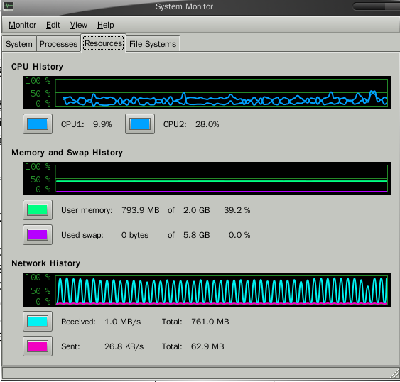Open the View menu

tap(78, 25)
